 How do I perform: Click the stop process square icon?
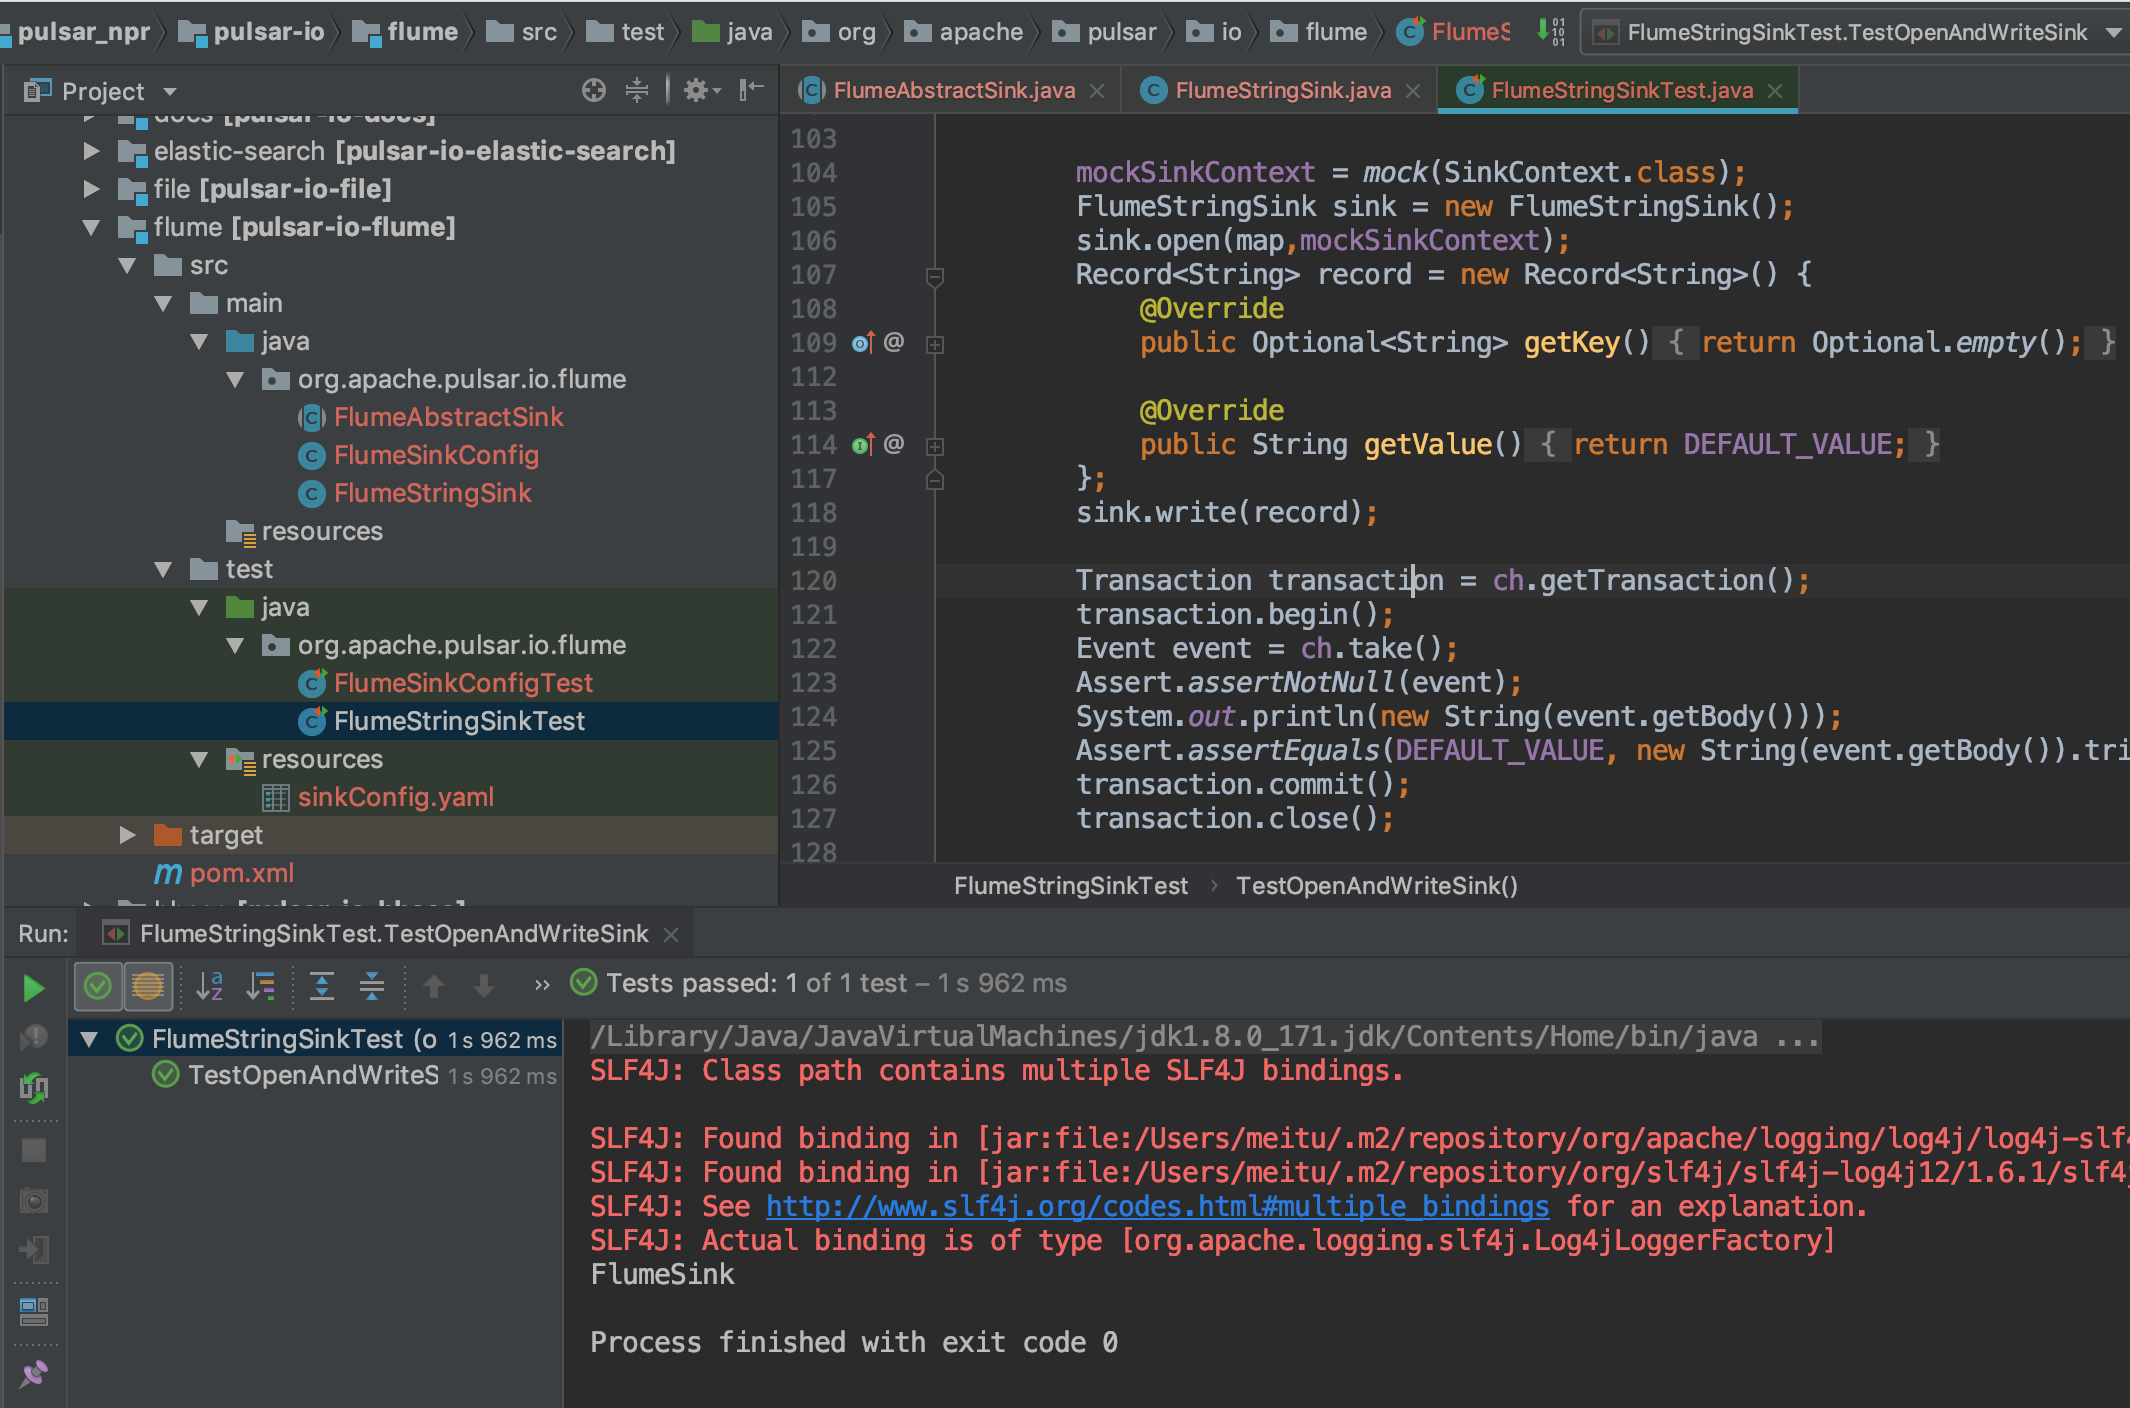click(34, 1150)
